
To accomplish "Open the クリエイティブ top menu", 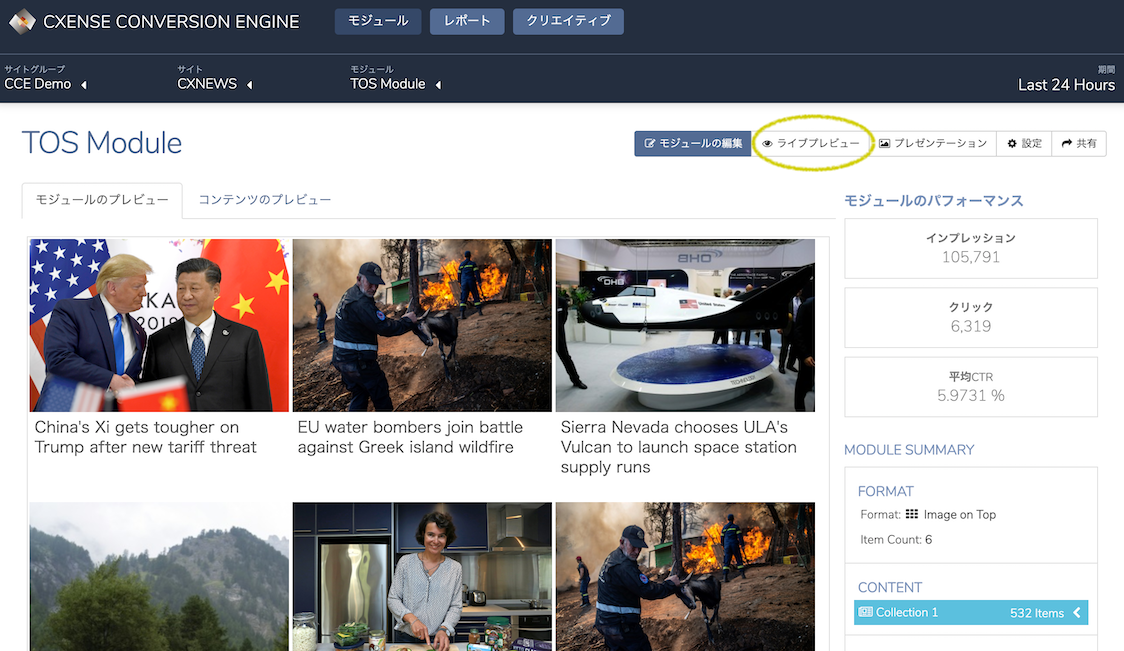I will click(x=568, y=22).
